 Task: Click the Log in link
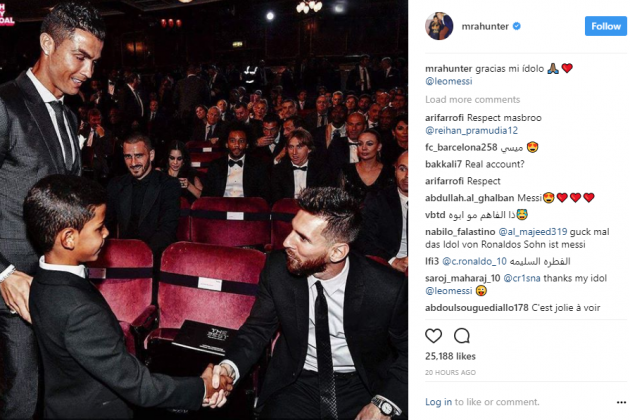tap(438, 402)
